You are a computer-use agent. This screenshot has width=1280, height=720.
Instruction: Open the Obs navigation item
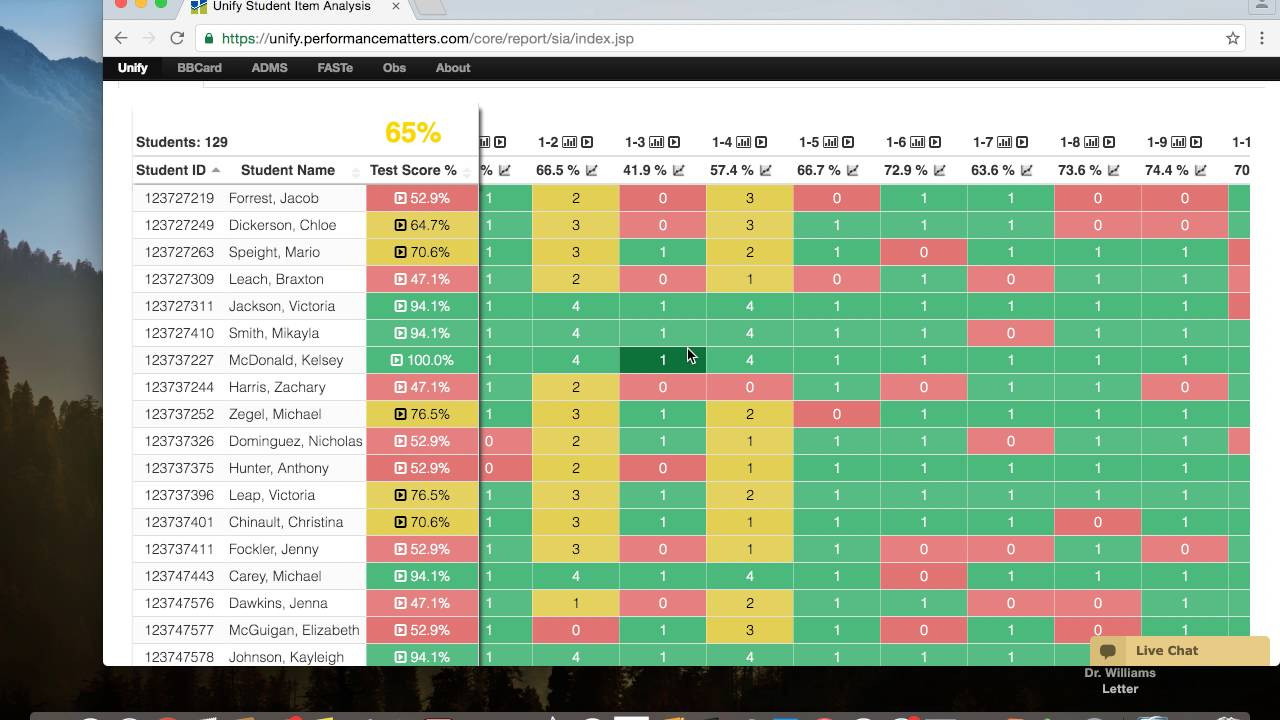(394, 68)
